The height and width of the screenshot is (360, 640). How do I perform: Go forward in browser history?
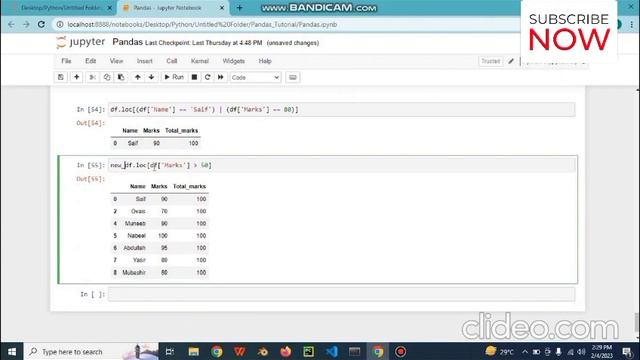point(26,24)
